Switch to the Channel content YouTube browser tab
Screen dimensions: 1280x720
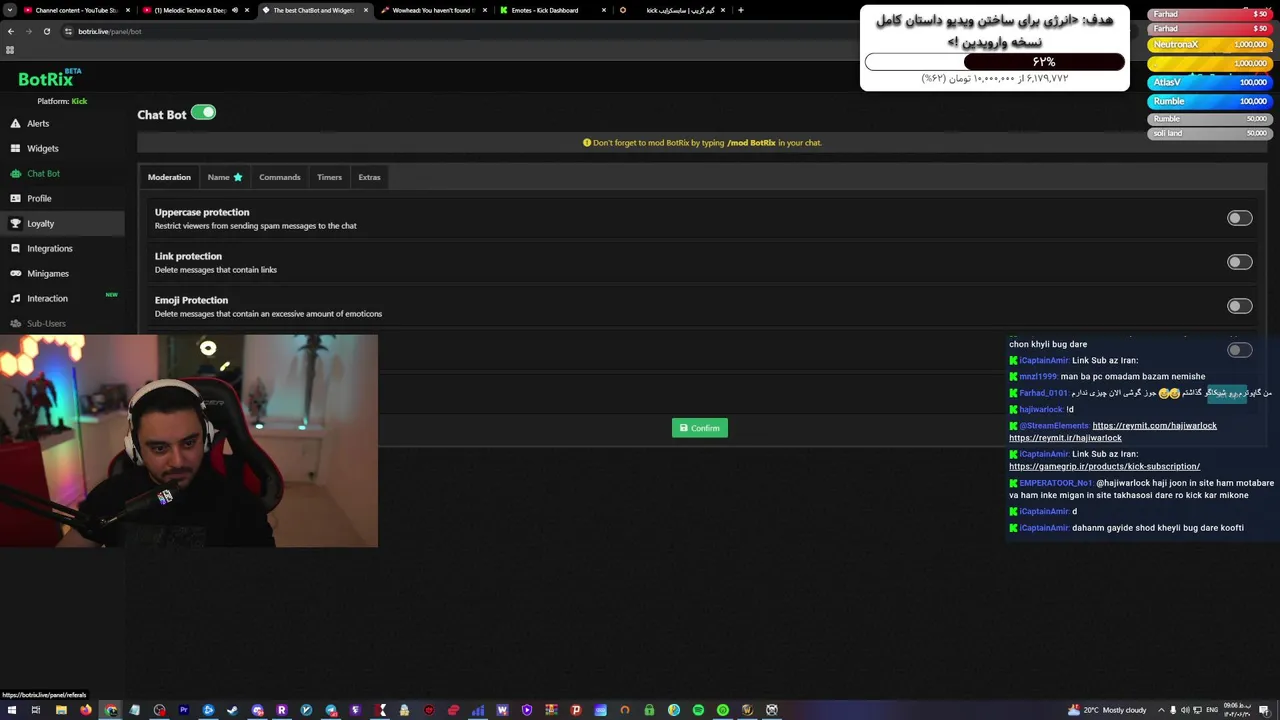[76, 10]
